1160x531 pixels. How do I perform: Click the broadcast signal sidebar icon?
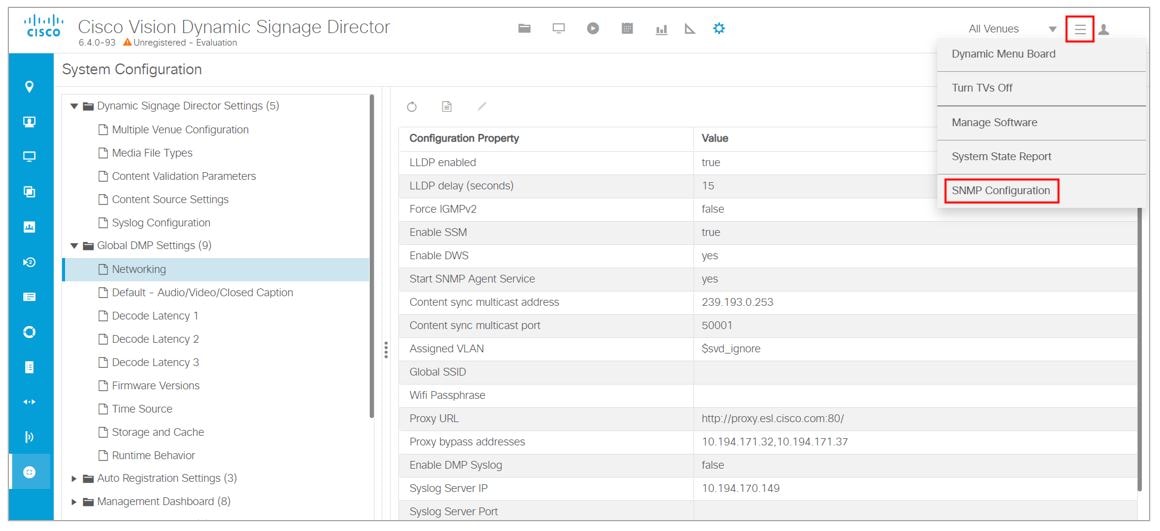pos(30,437)
